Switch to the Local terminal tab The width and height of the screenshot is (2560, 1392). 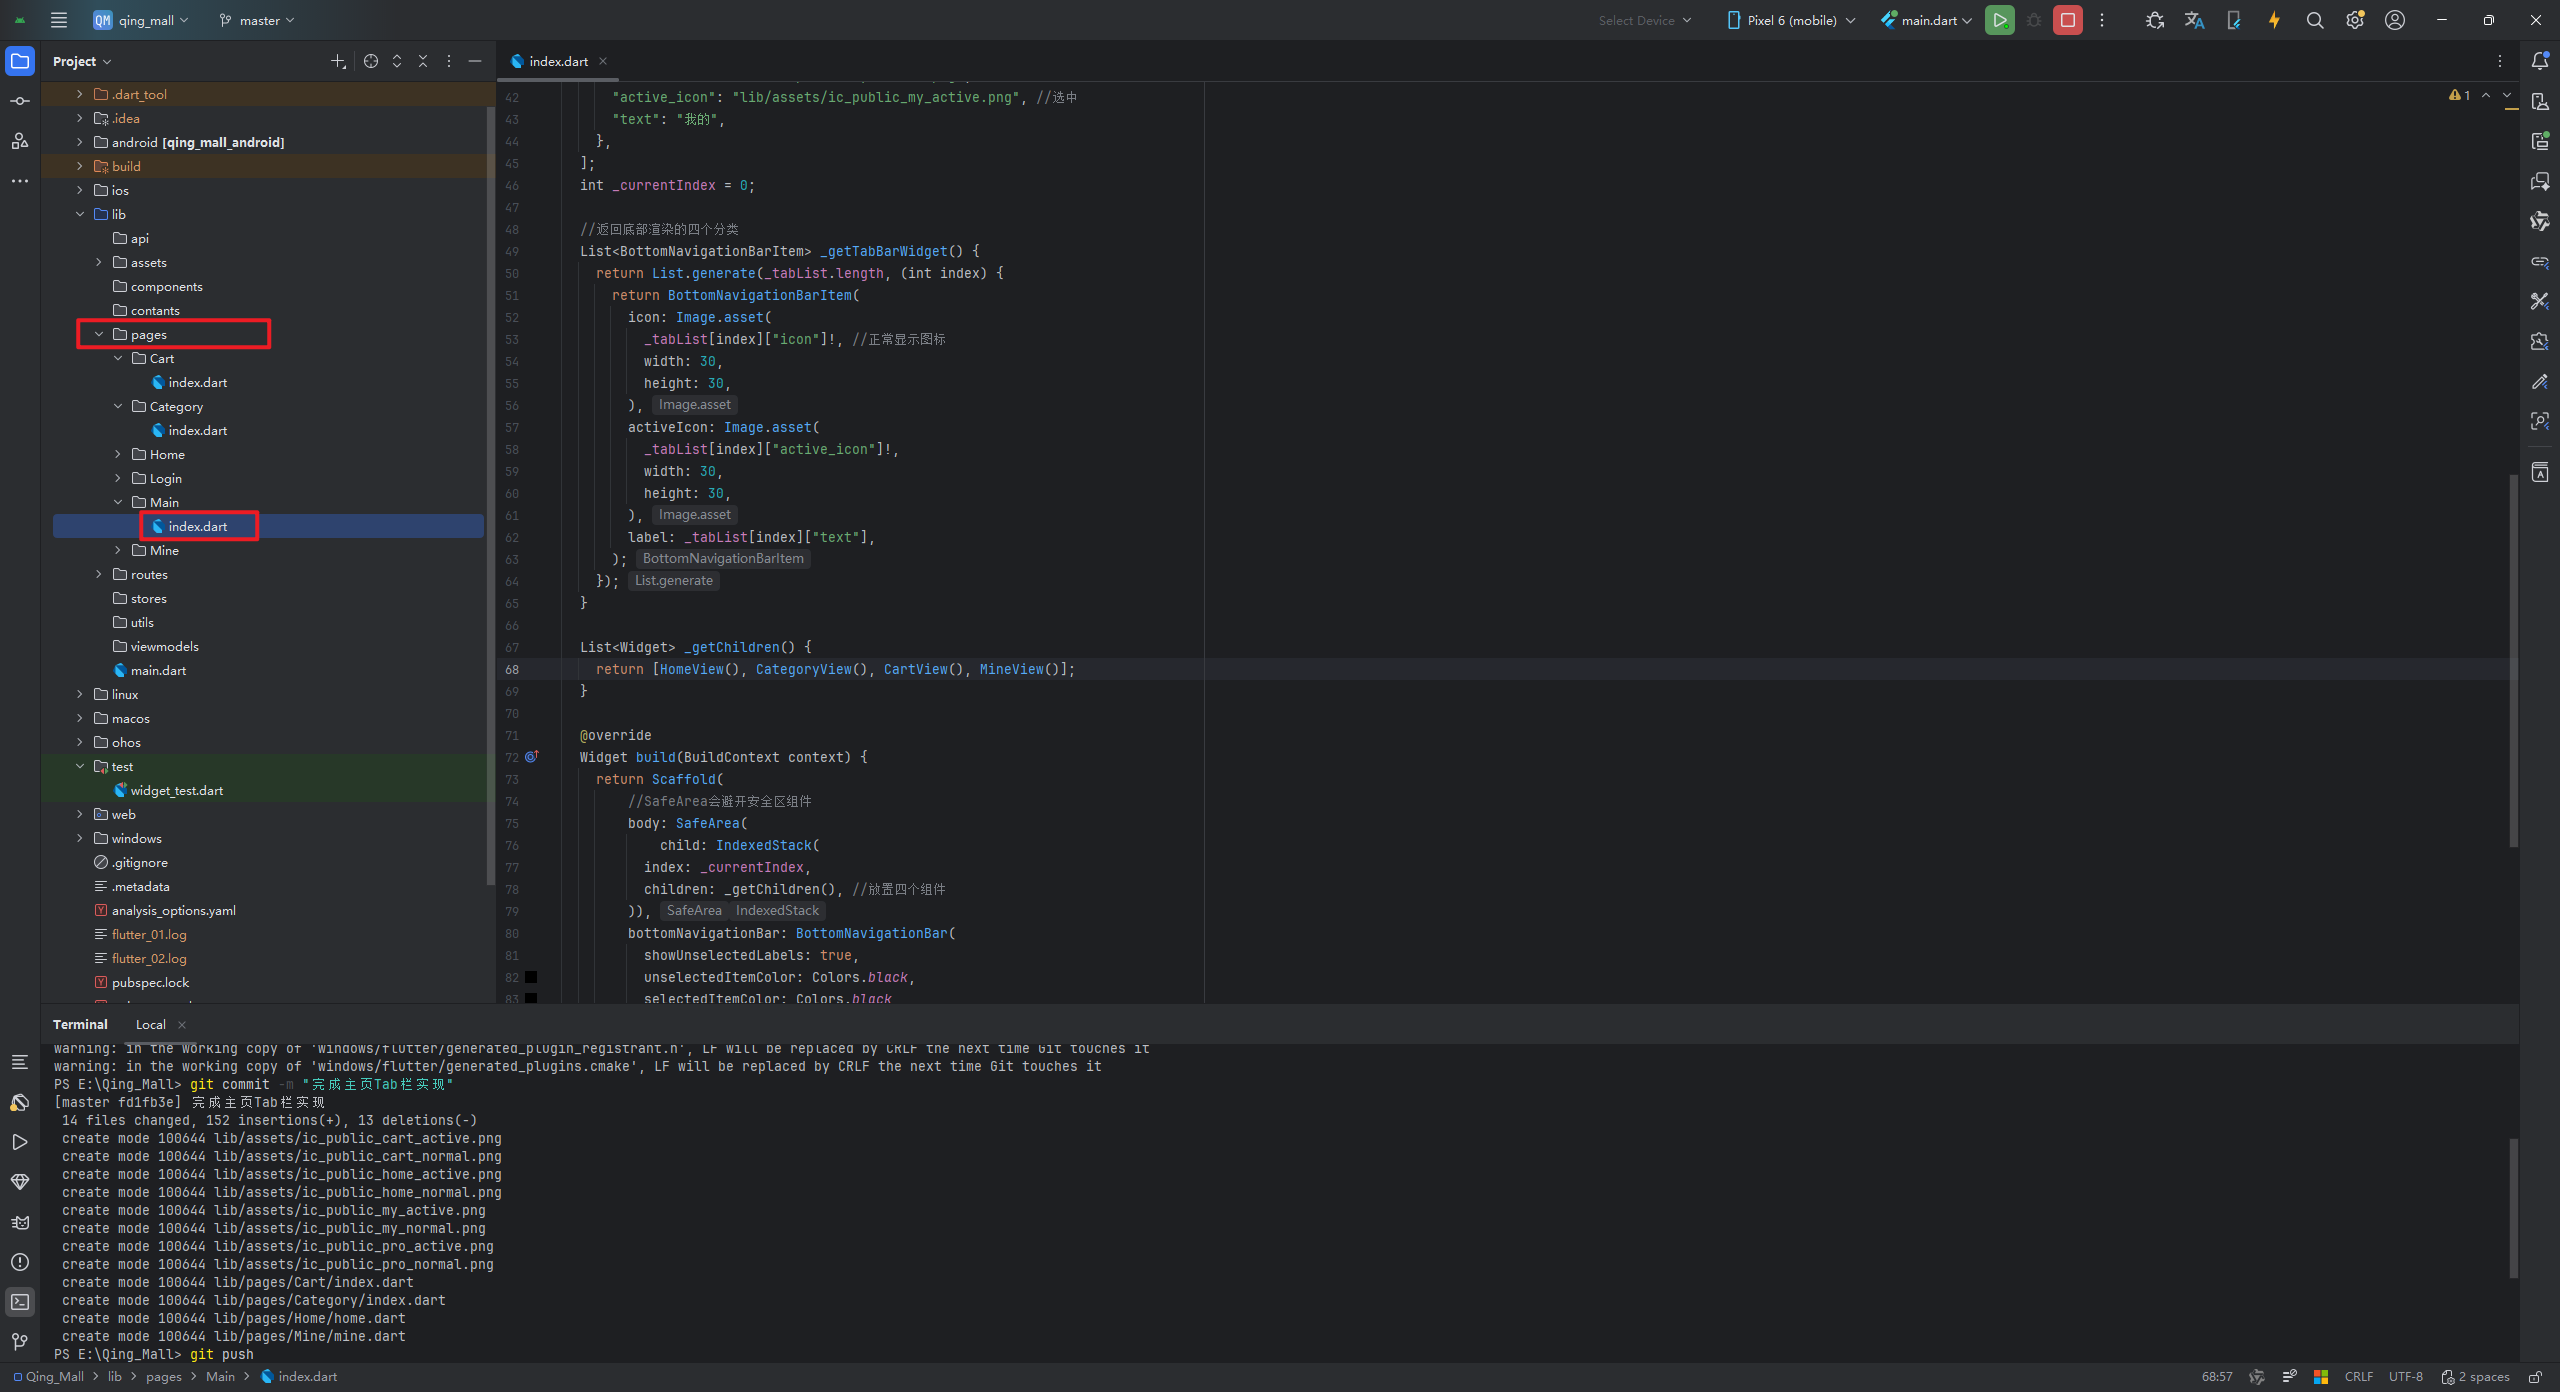pos(150,1024)
